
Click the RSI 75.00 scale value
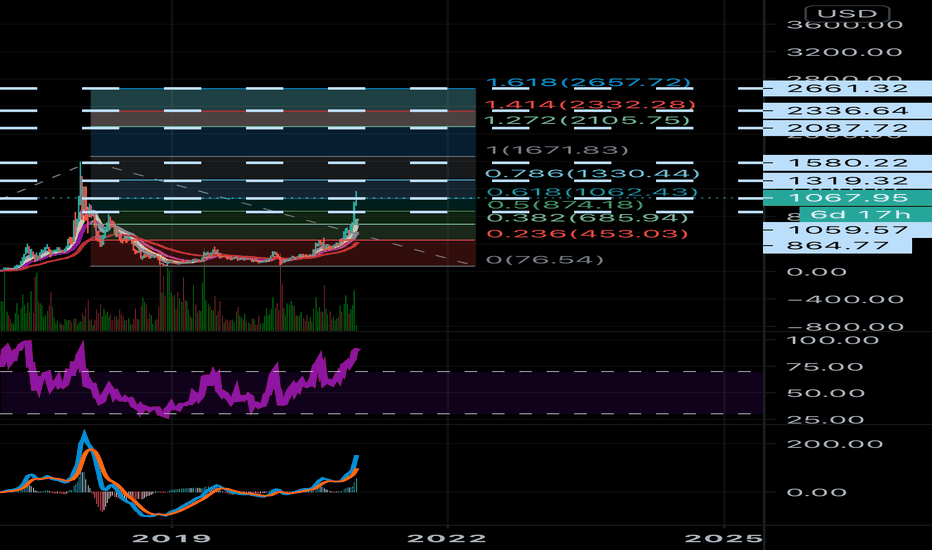tap(825, 367)
